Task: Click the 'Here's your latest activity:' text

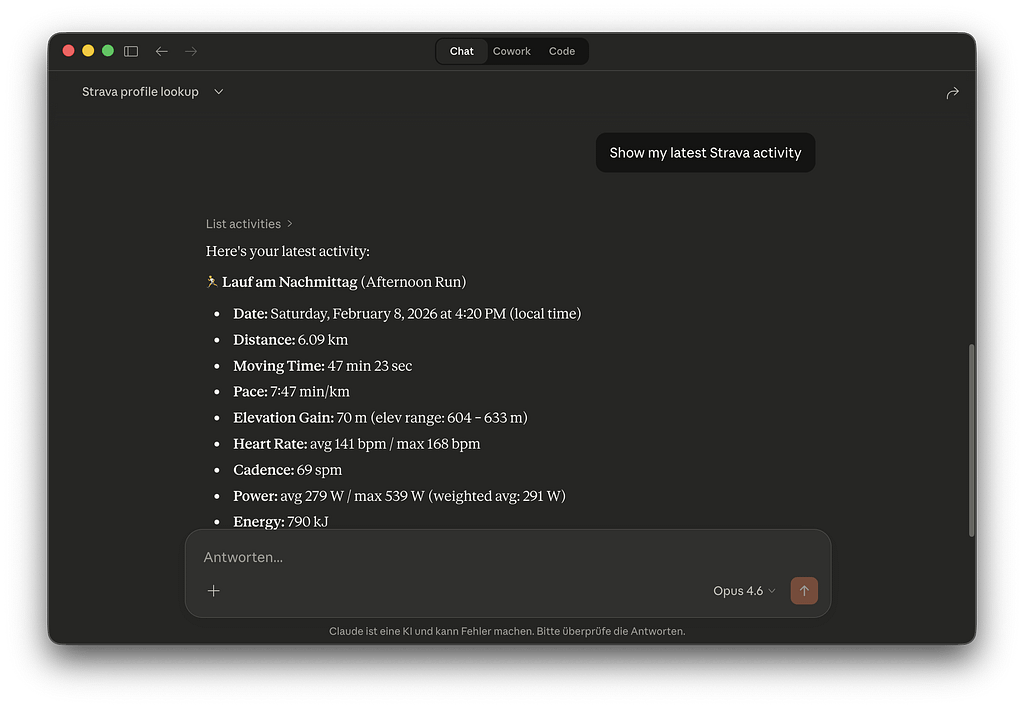Action: pyautogui.click(x=287, y=251)
